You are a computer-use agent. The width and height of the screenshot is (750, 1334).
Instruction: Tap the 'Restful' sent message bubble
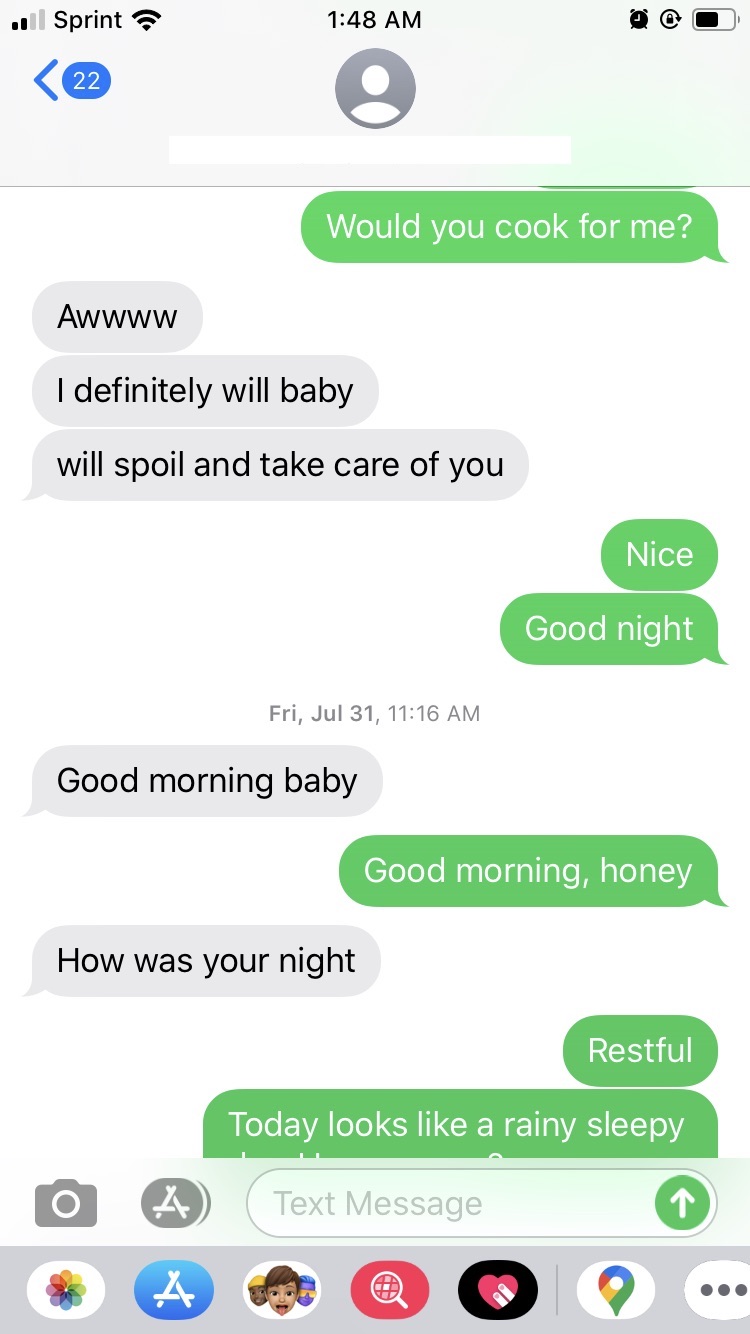click(x=640, y=1051)
